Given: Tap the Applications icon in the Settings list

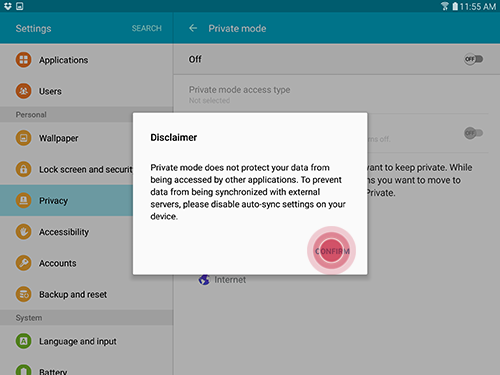Looking at the screenshot, I should click(x=23, y=60).
